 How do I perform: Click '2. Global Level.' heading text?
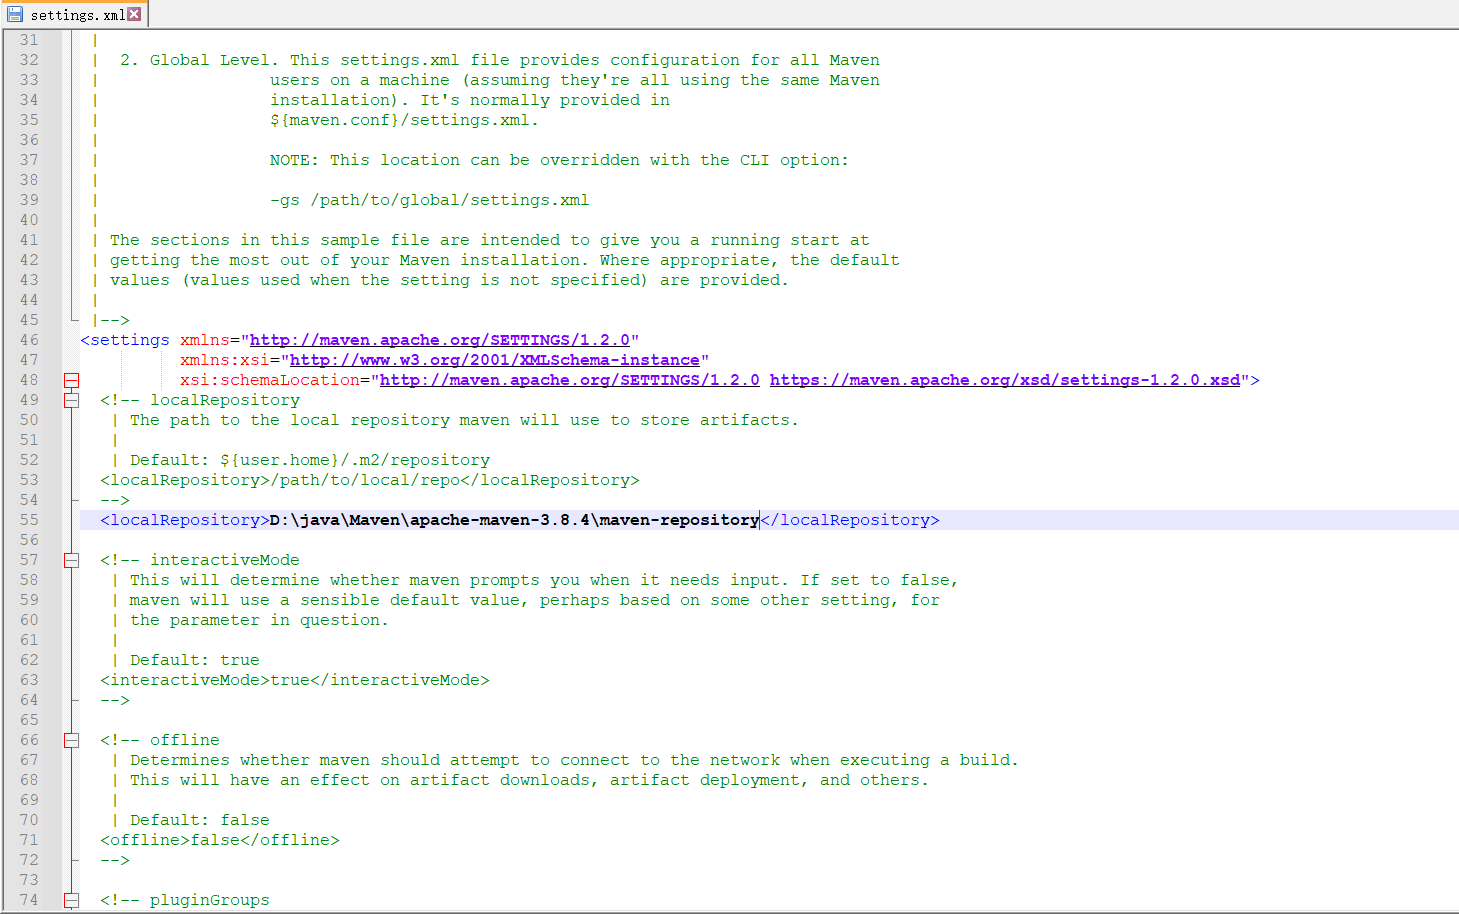200,60
